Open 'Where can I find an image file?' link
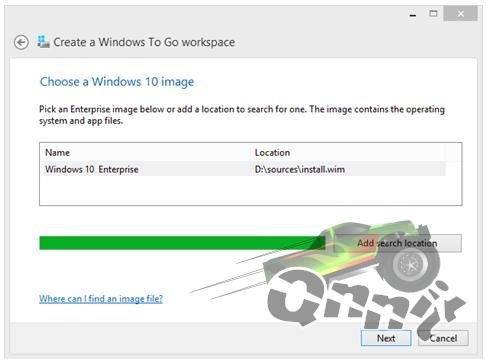Image resolution: width=489 pixels, height=362 pixels. [101, 299]
